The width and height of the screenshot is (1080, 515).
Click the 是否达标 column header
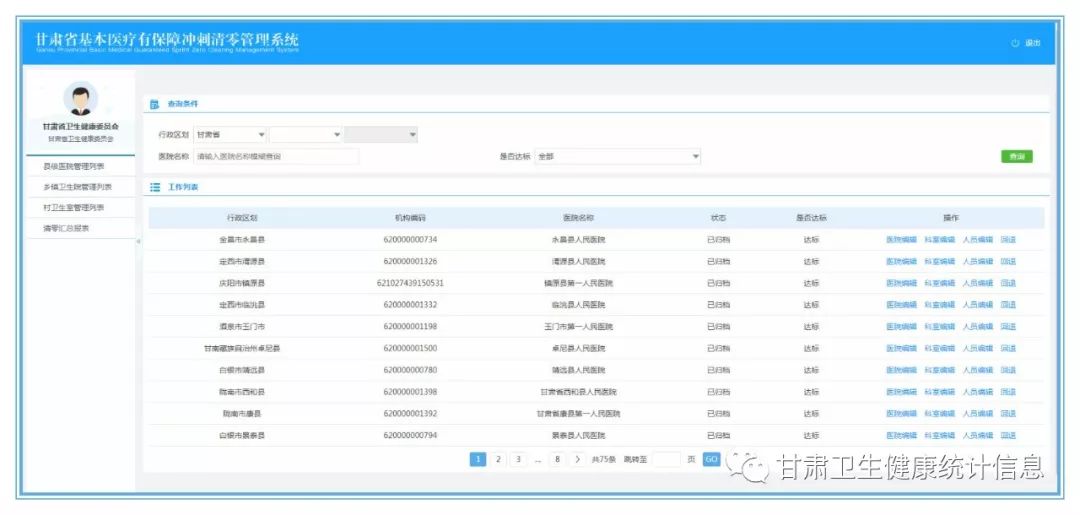click(811, 218)
